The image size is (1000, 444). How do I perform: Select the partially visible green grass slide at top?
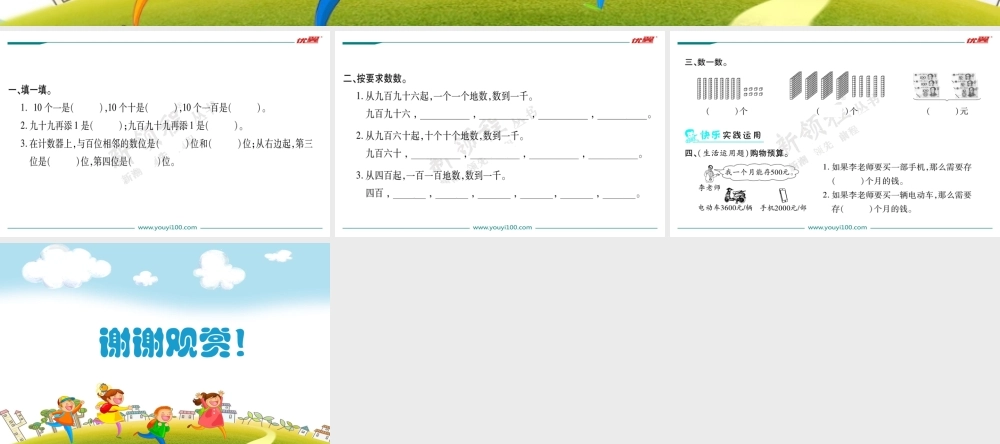[500, 12]
